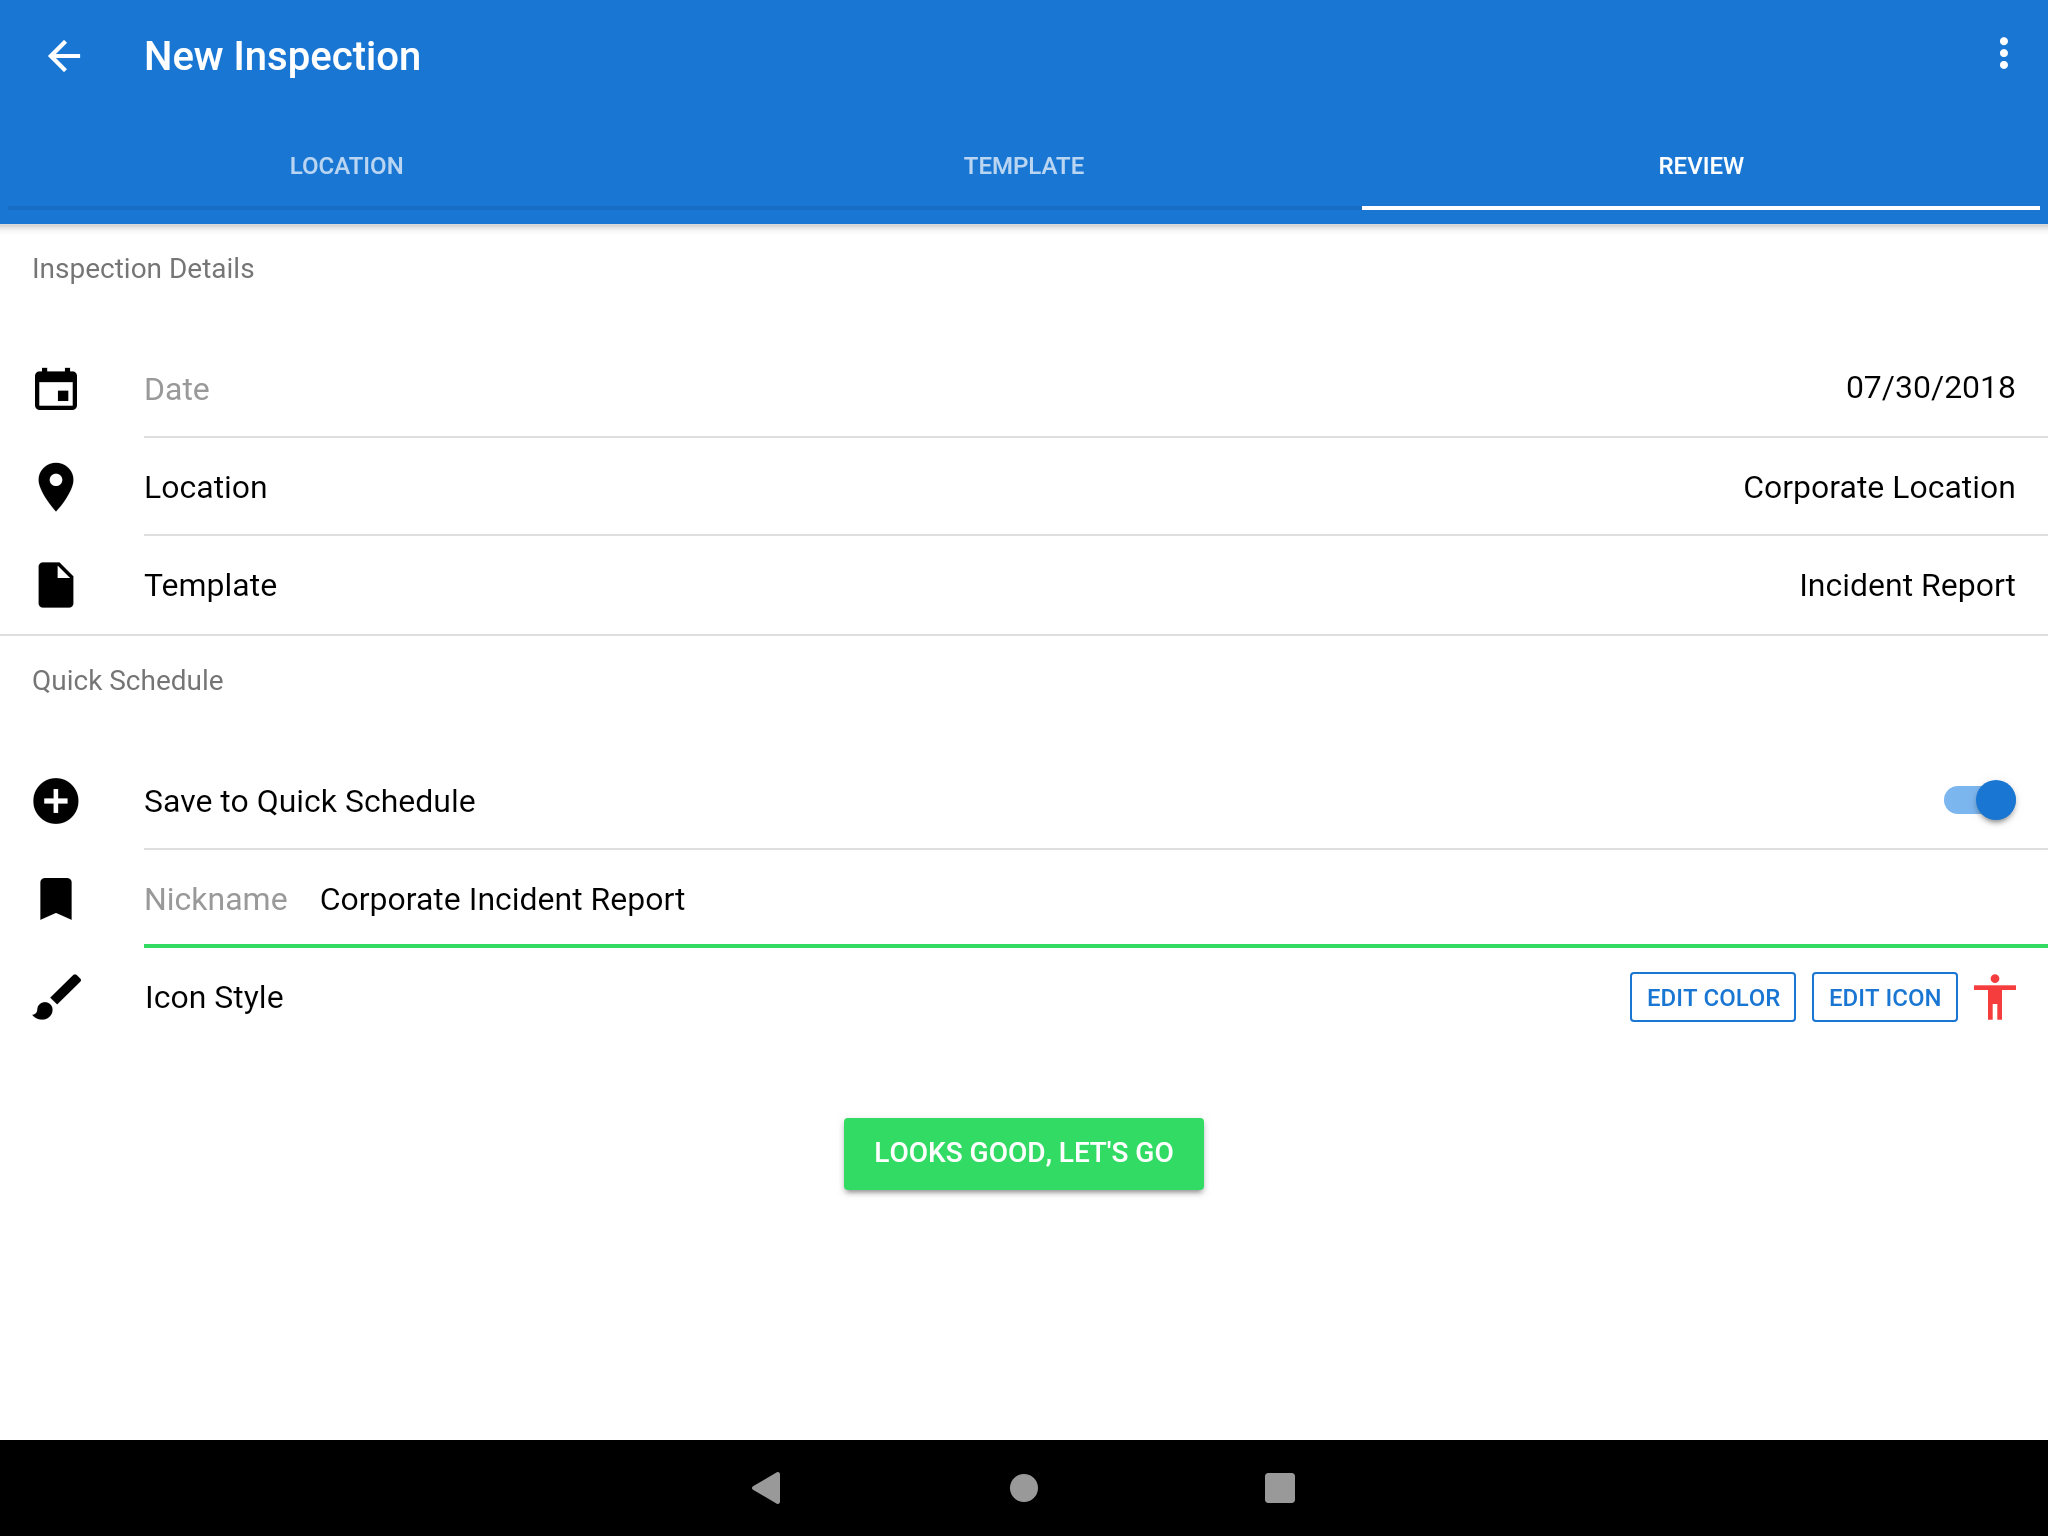Tap the Android recent apps button
Image resolution: width=2048 pixels, height=1536 pixels.
(x=1280, y=1488)
